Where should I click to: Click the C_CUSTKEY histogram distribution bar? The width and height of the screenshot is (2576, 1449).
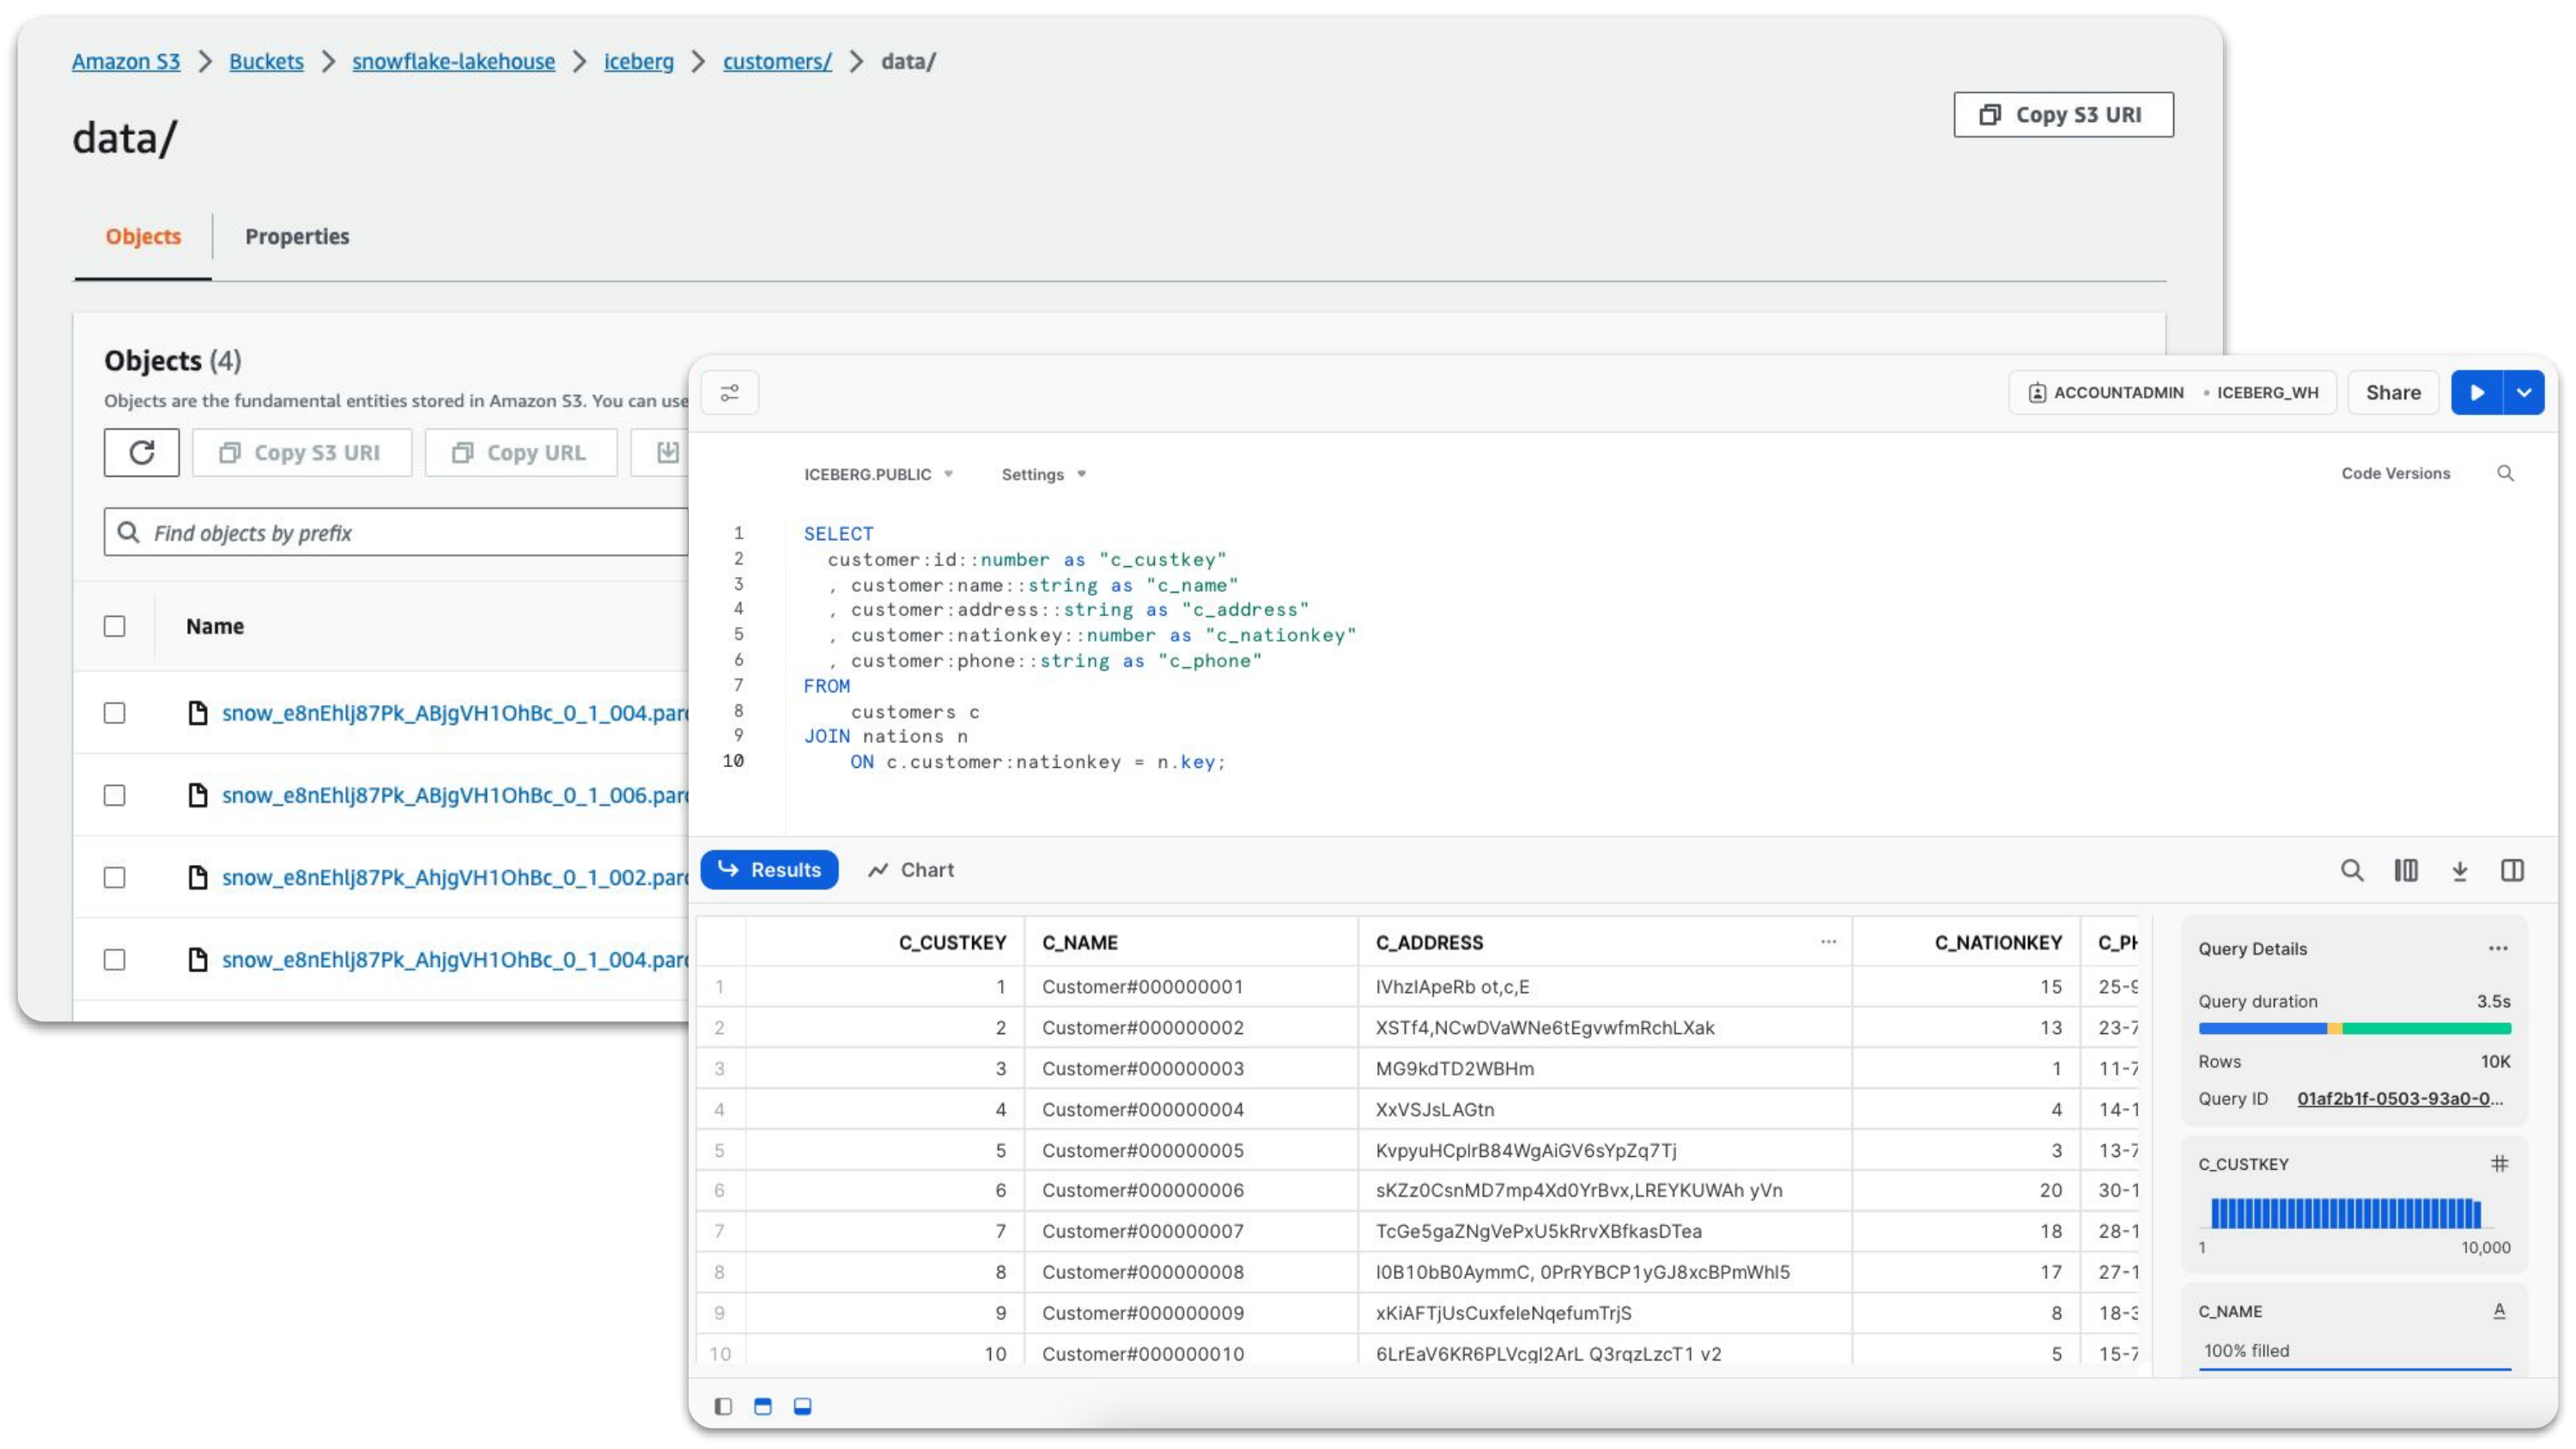pos(2346,1212)
